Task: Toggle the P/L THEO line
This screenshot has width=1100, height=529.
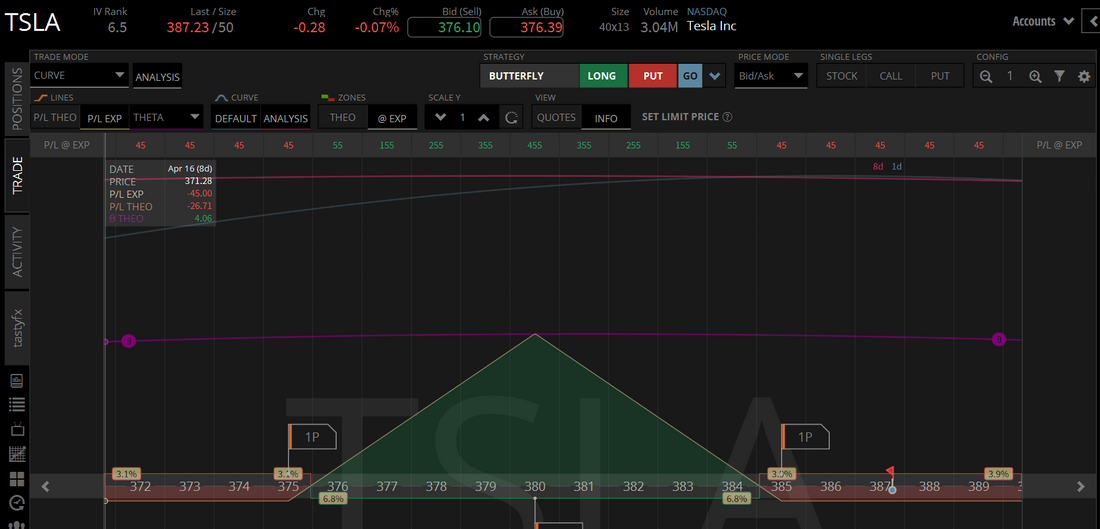Action: (x=55, y=118)
